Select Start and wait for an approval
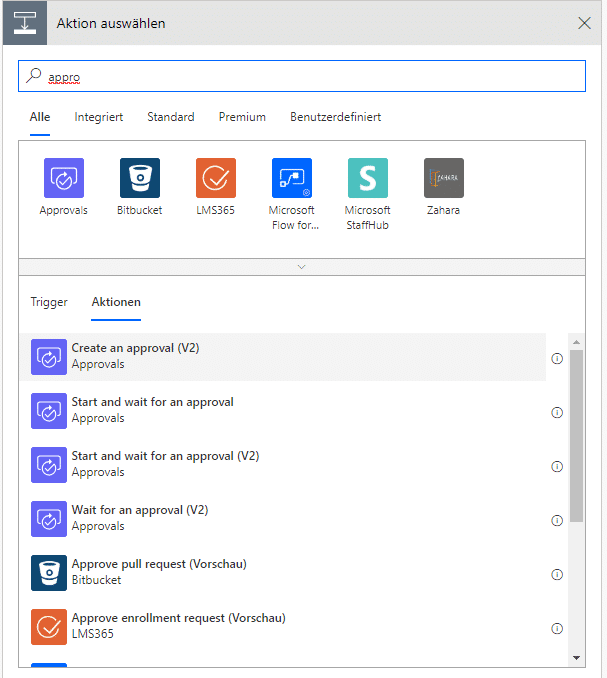Image resolution: width=607 pixels, height=678 pixels. point(283,411)
